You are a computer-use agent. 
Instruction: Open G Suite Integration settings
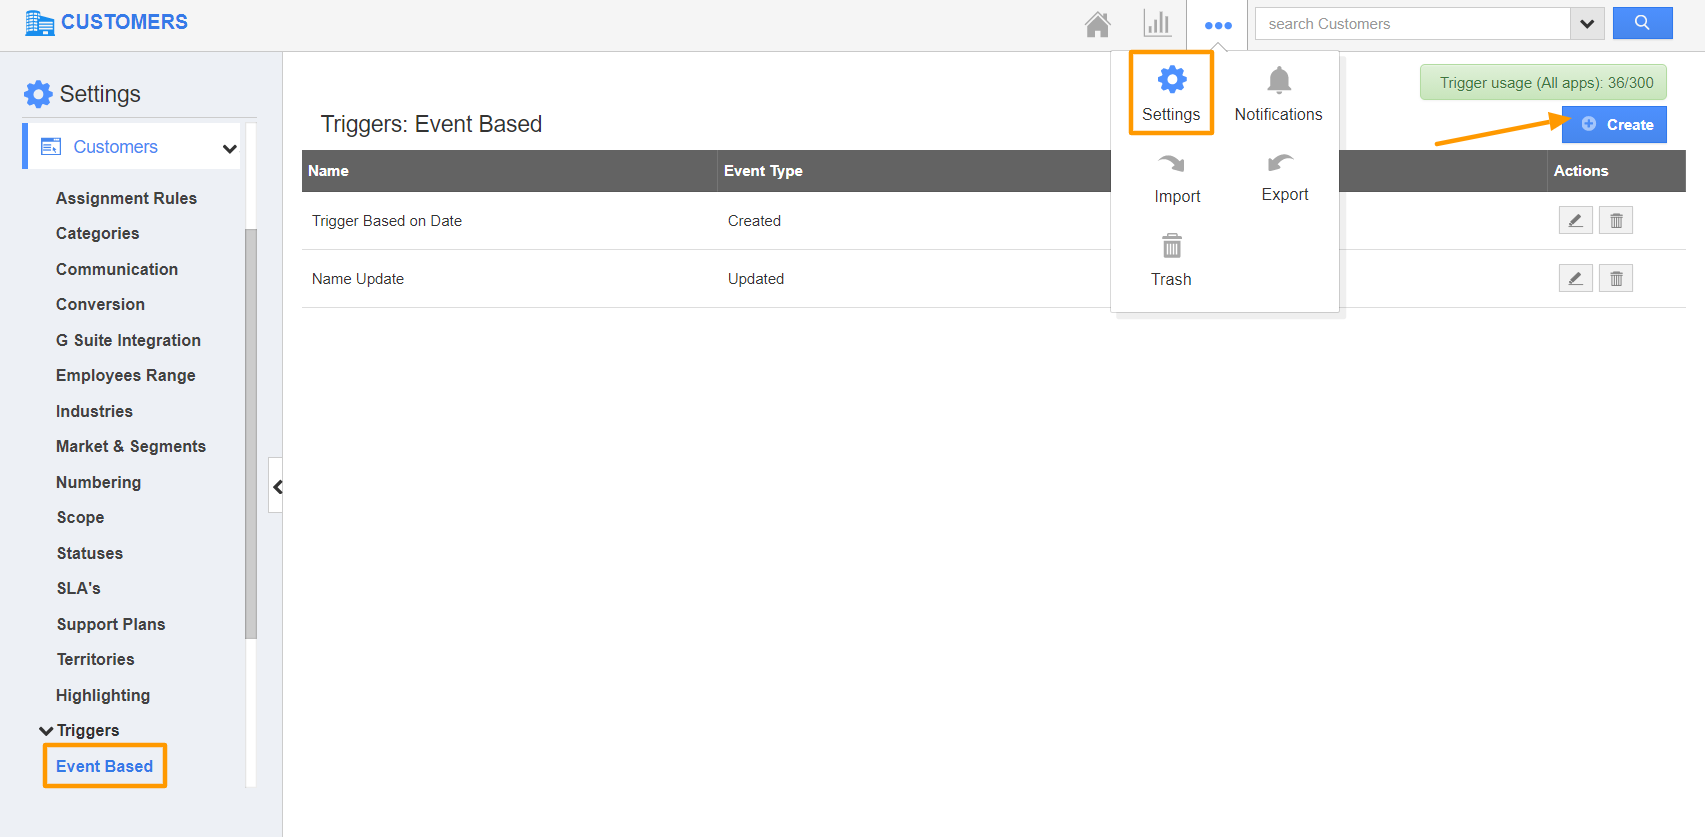click(128, 340)
